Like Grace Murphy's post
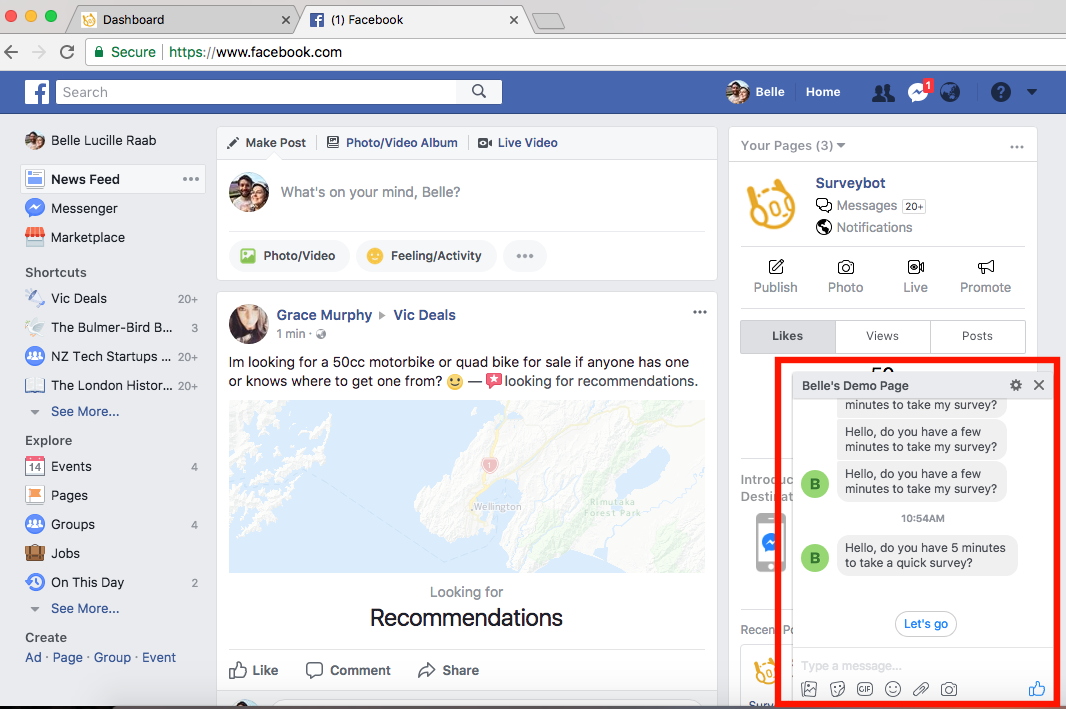The width and height of the screenshot is (1066, 709). 254,670
